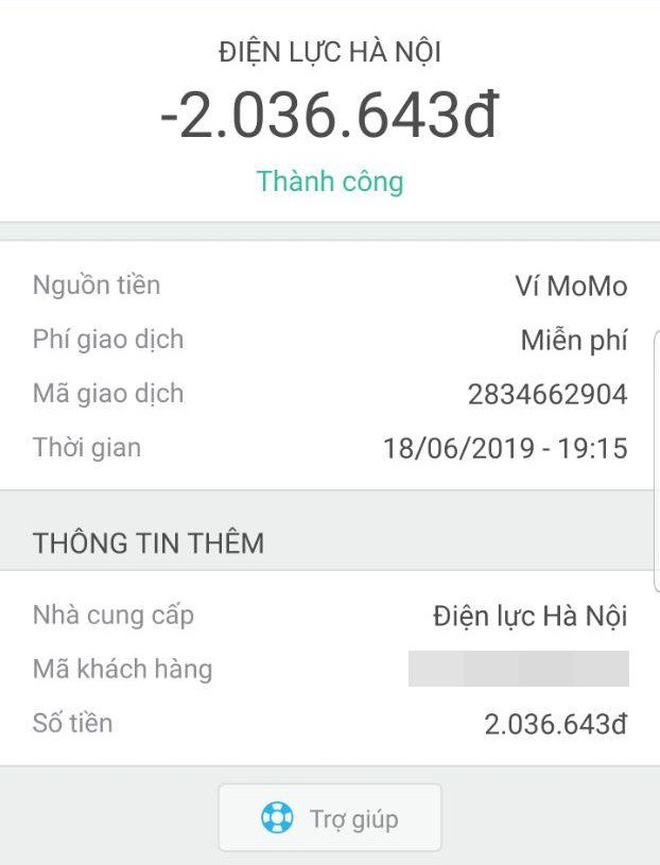Screen dimensions: 660x865
Task: Click the Nguồn tiền label
Action: pyautogui.click(x=96, y=286)
